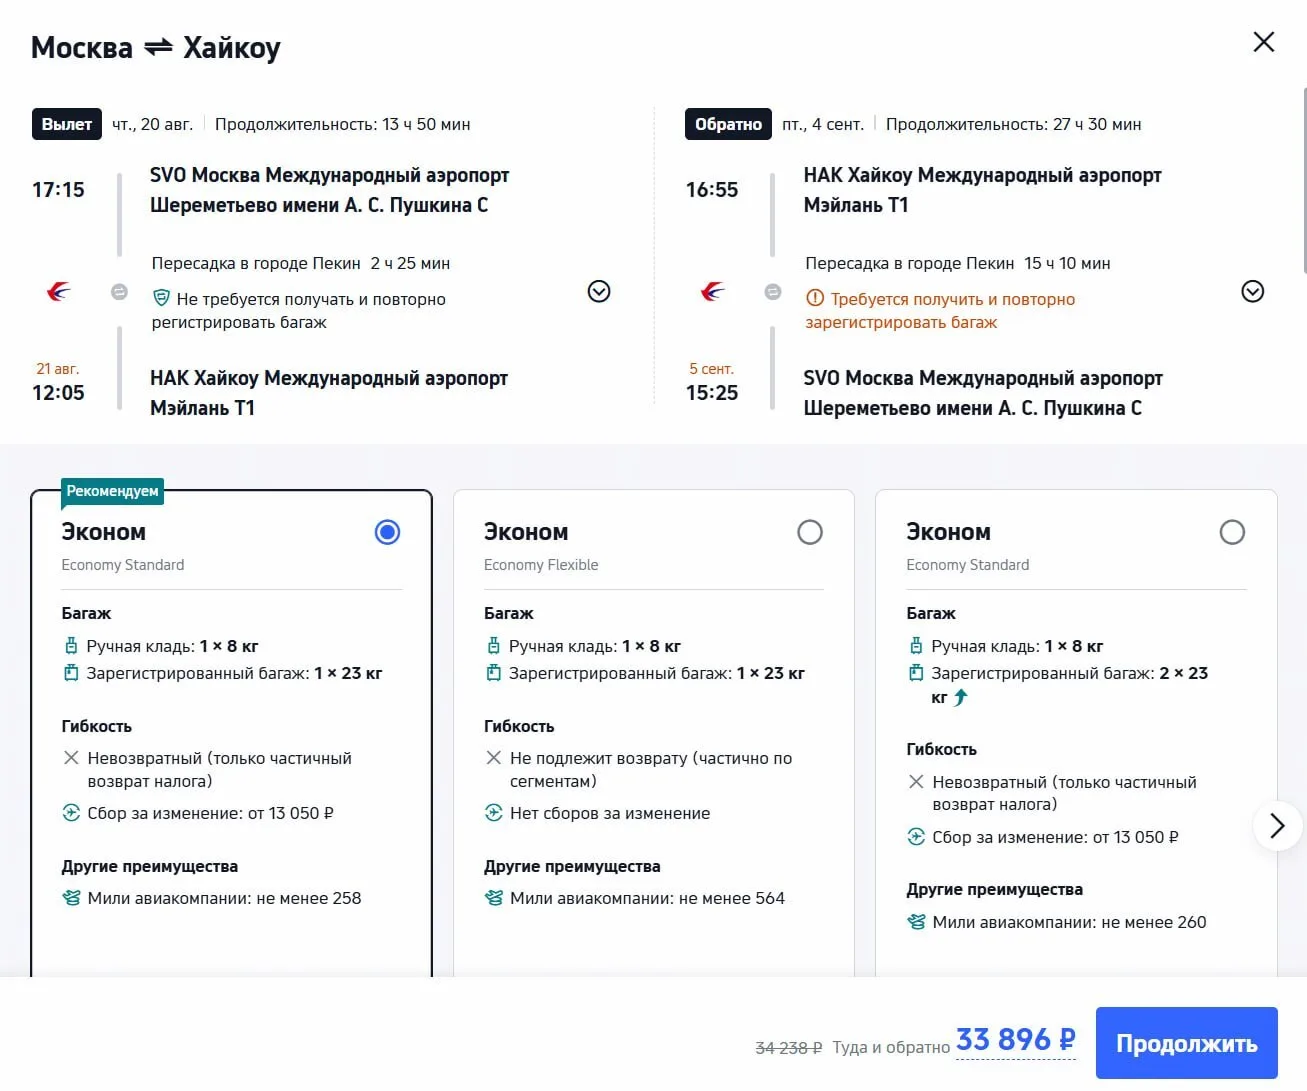Viewport: 1307px width, 1091px height.
Task: Click the vertical scrollbar on the right edge
Action: (1304, 180)
